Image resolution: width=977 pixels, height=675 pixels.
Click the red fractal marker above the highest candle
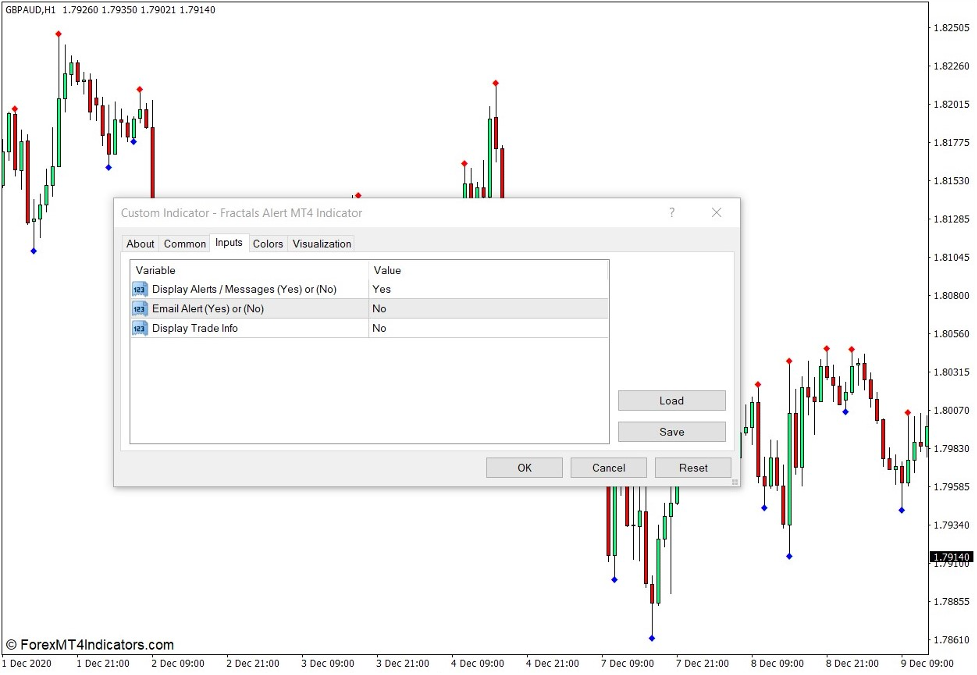tap(57, 32)
